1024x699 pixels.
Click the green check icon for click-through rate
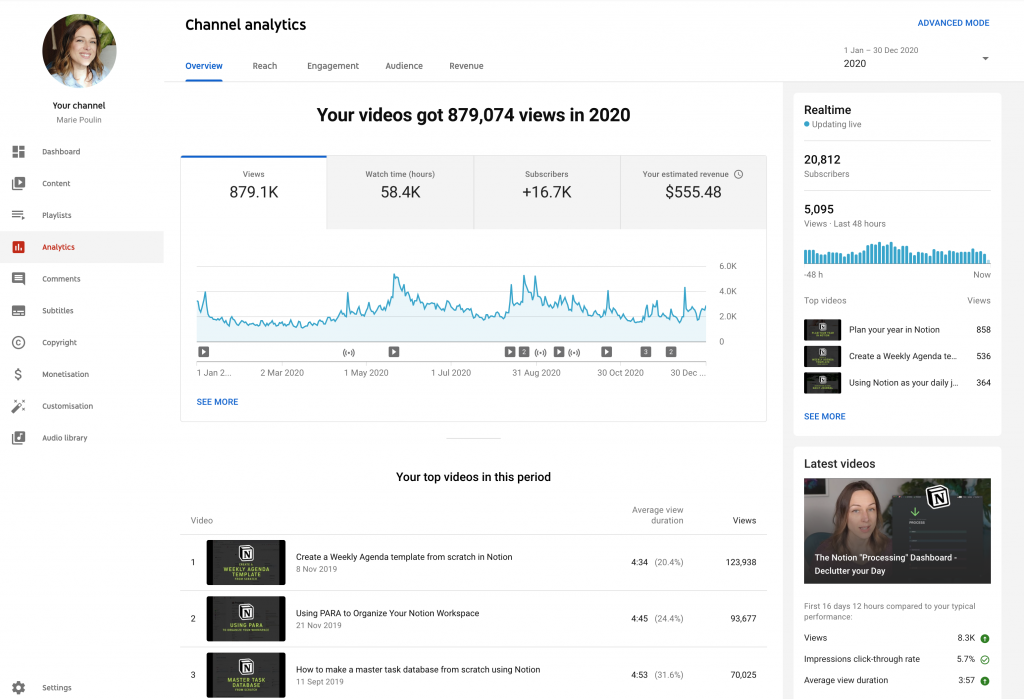click(x=985, y=660)
